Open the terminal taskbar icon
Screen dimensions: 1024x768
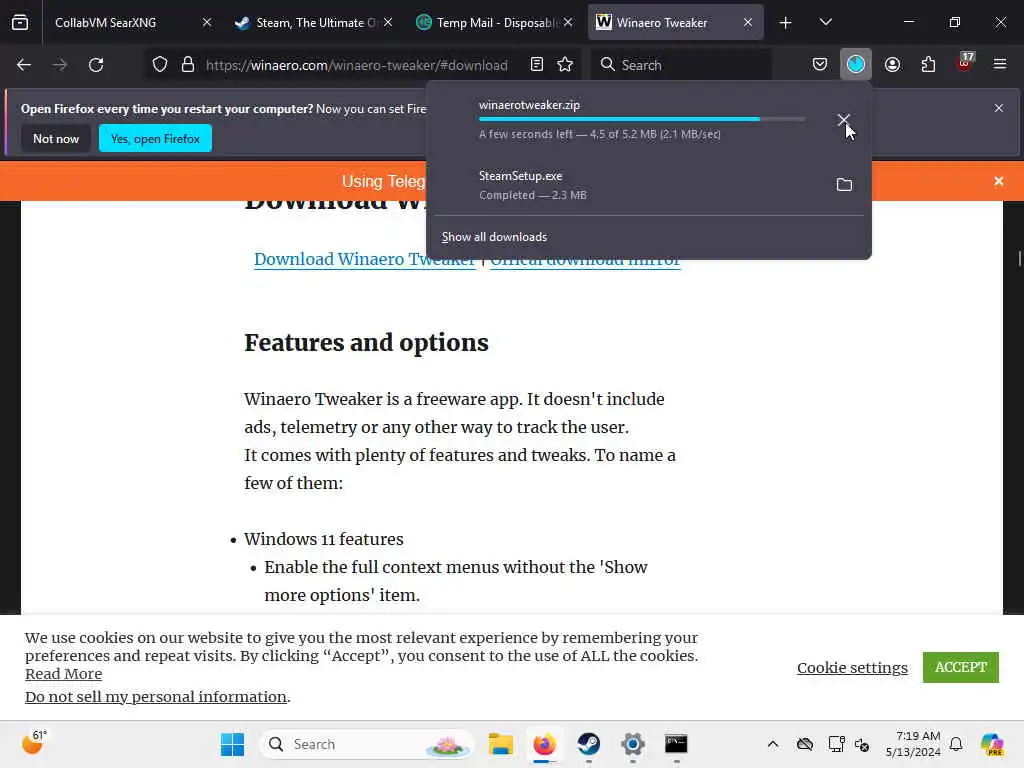click(676, 744)
